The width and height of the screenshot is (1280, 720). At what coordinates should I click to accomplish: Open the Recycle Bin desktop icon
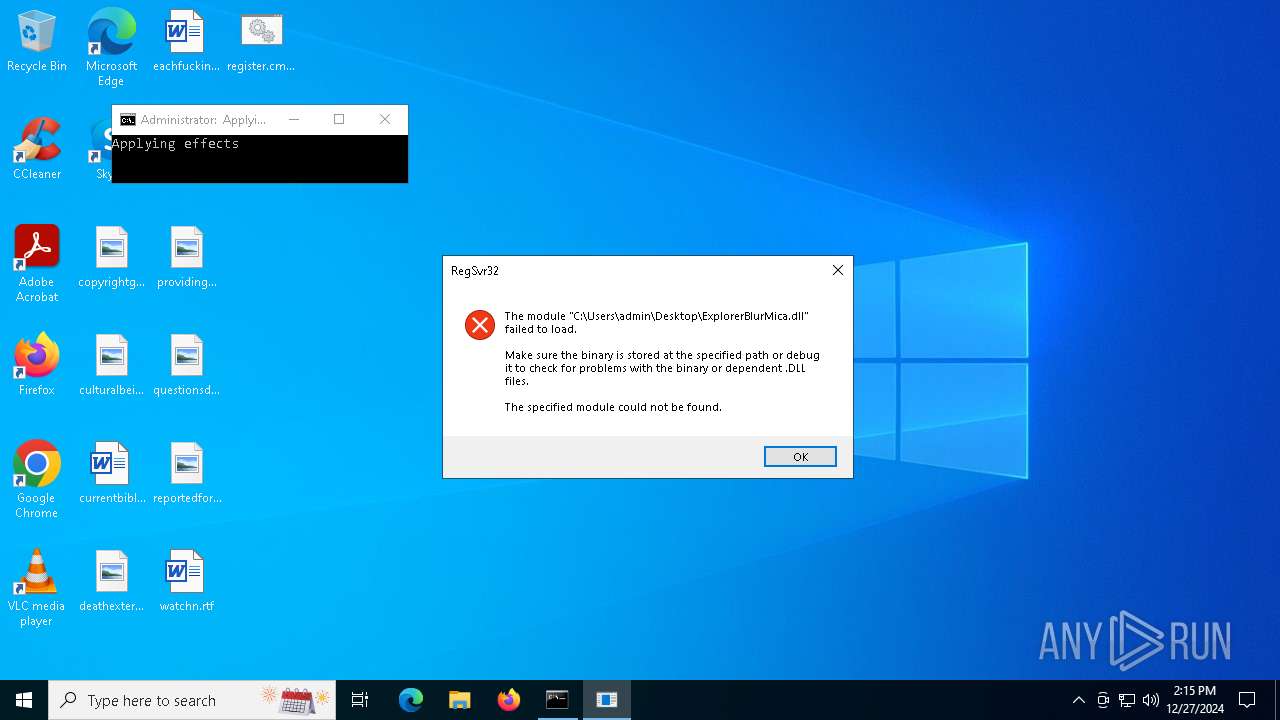point(37,42)
